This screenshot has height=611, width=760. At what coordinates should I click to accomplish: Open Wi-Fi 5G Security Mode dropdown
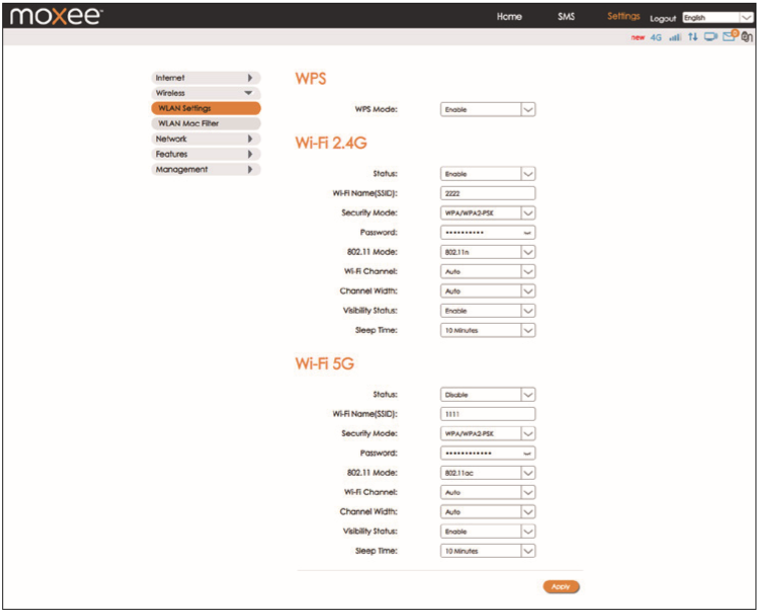click(x=488, y=434)
